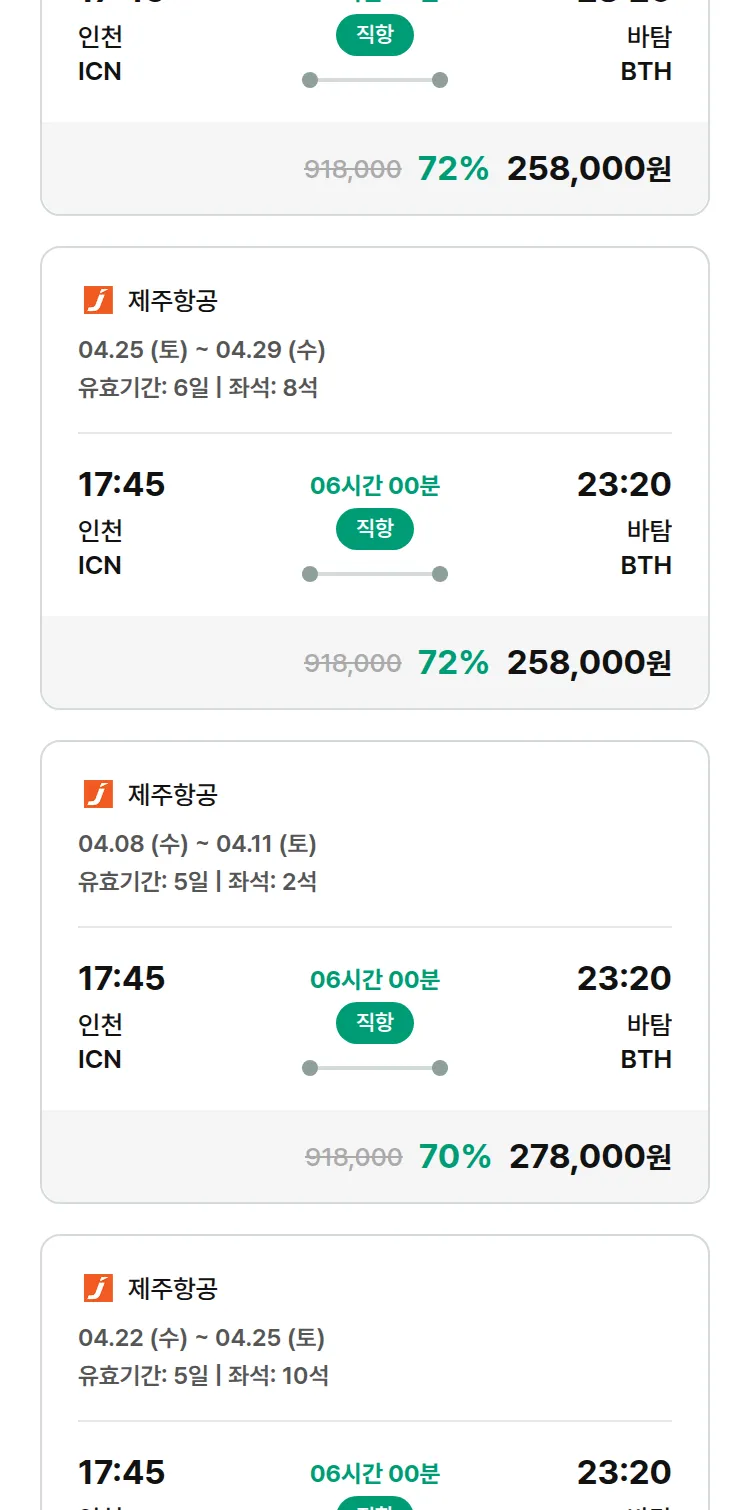Click the '유효기간: 6일 | 좌석: 8석' info
Viewport: 750px width, 1510px height.
[197, 387]
